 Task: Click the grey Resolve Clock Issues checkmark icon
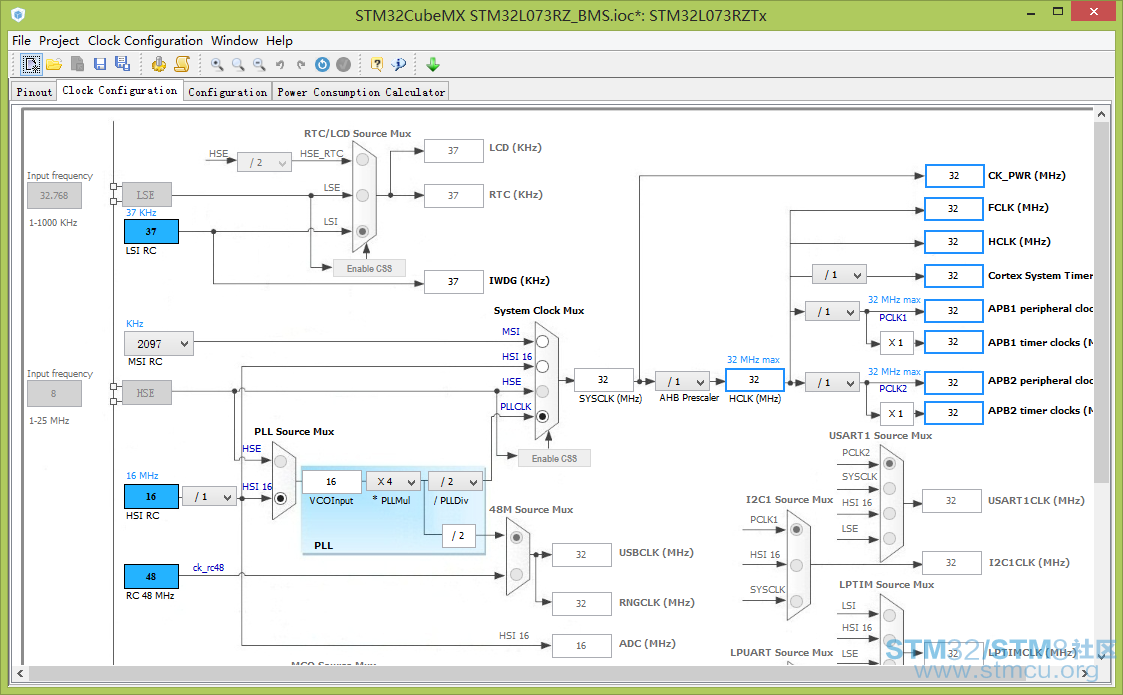[x=344, y=64]
